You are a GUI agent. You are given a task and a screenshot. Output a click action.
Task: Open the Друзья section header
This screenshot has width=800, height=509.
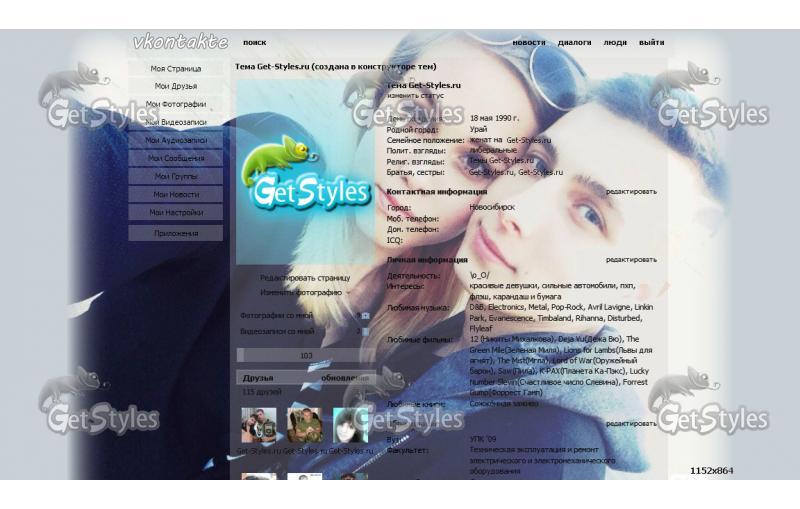coord(258,378)
